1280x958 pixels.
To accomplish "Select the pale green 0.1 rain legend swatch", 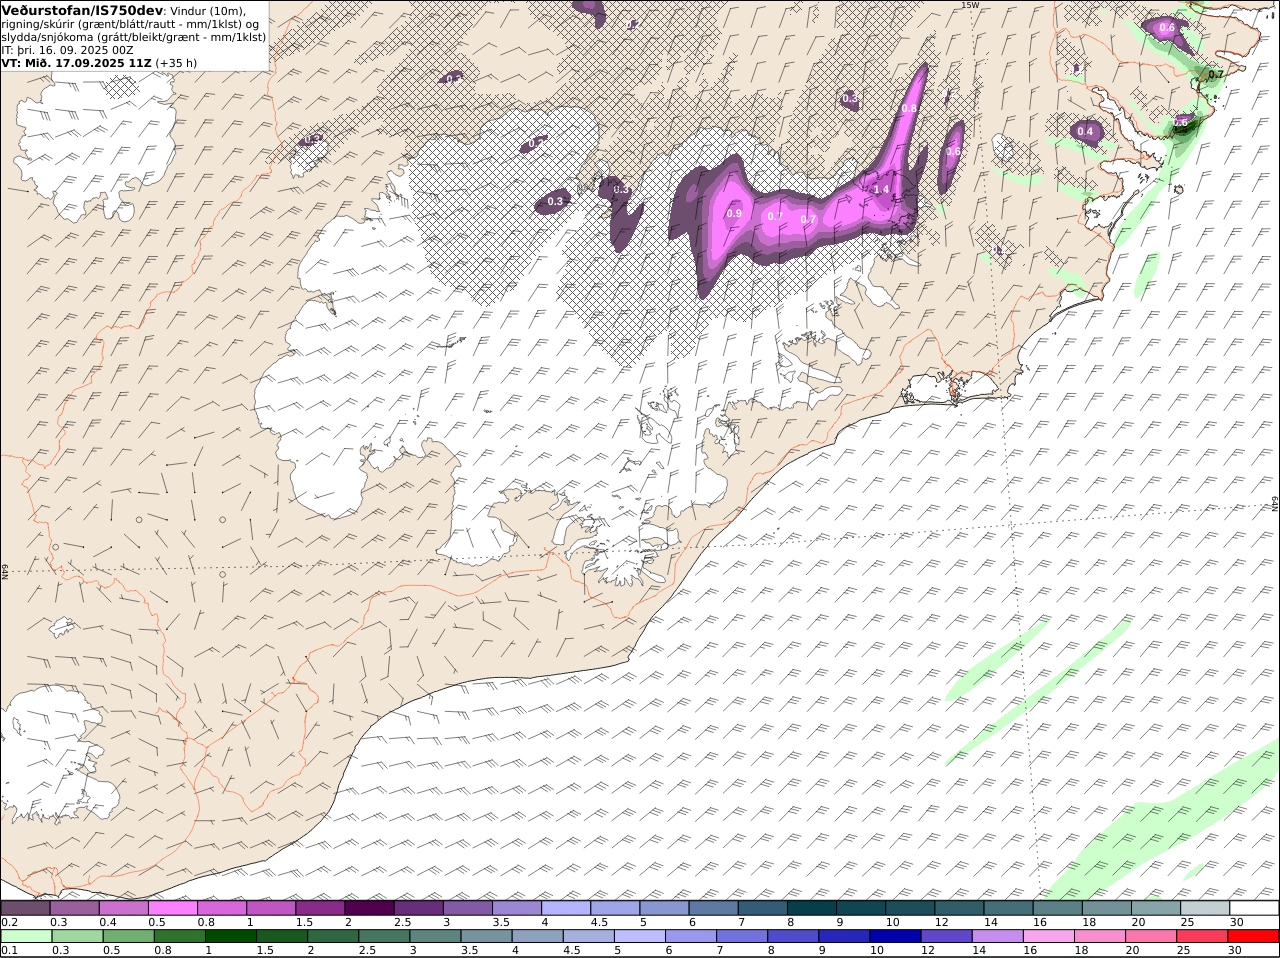I will 26,937.
